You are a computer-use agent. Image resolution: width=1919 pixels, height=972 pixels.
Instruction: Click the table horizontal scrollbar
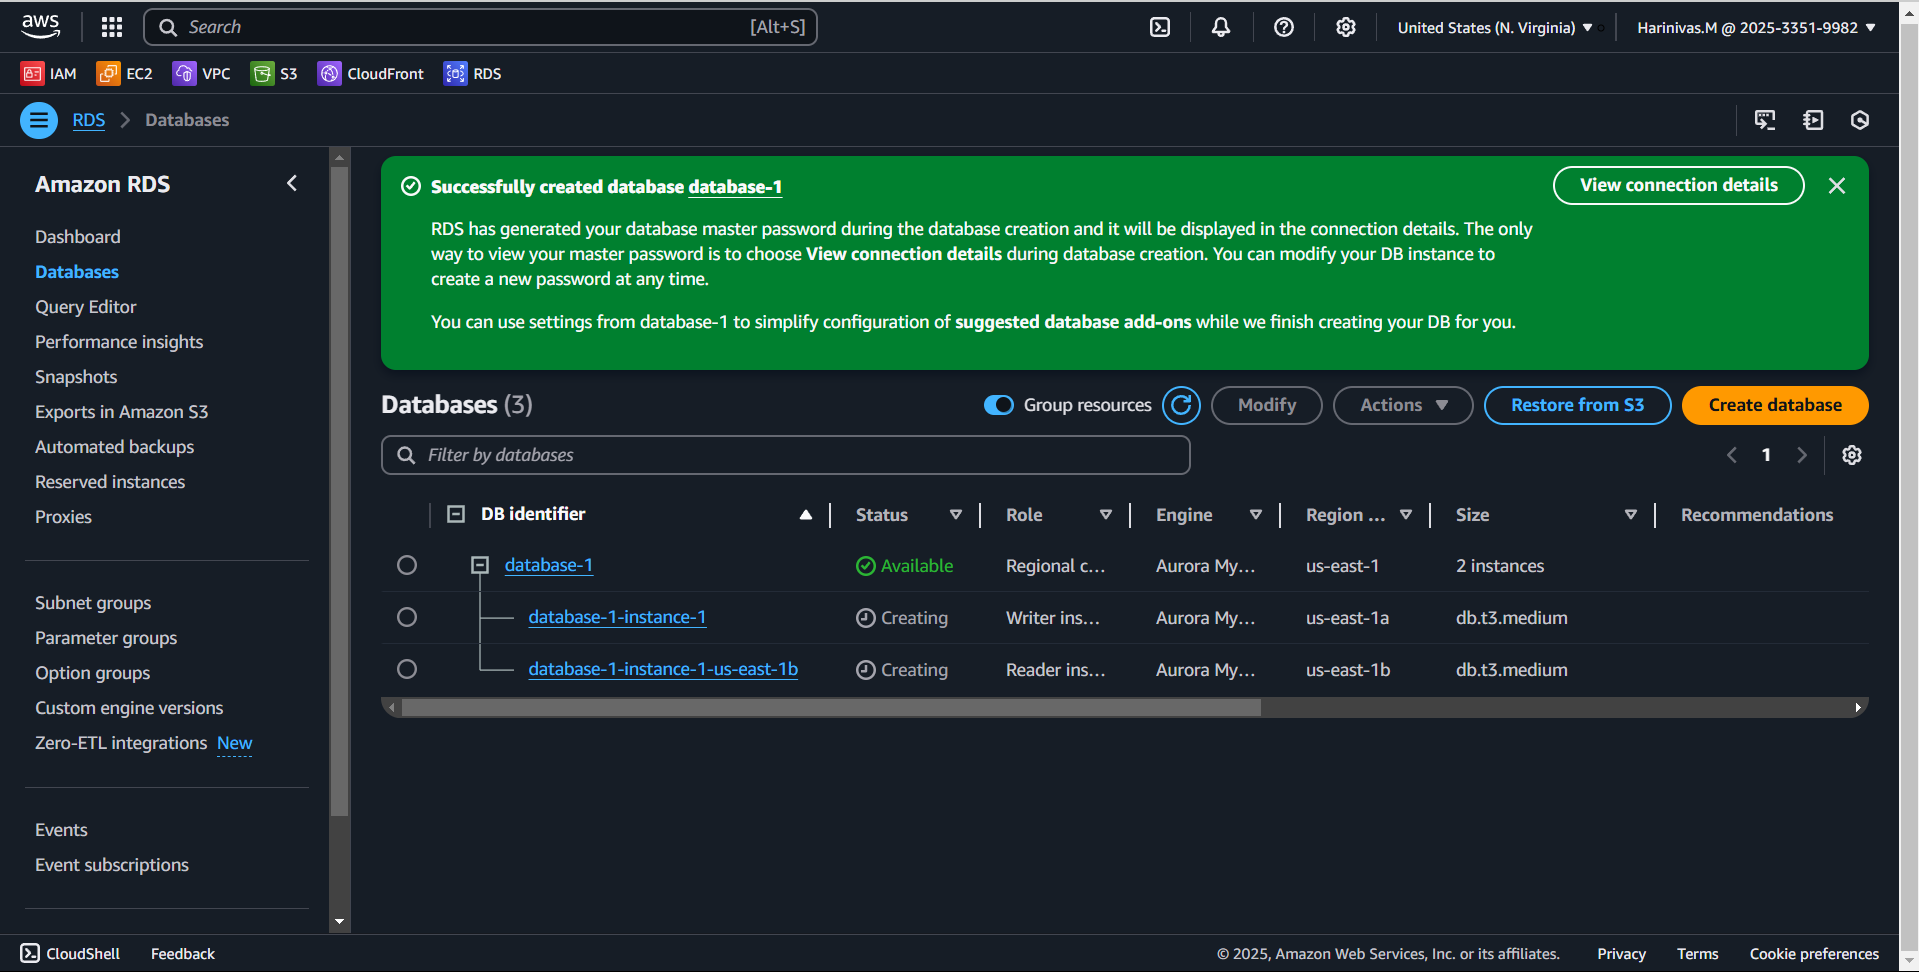coord(831,708)
